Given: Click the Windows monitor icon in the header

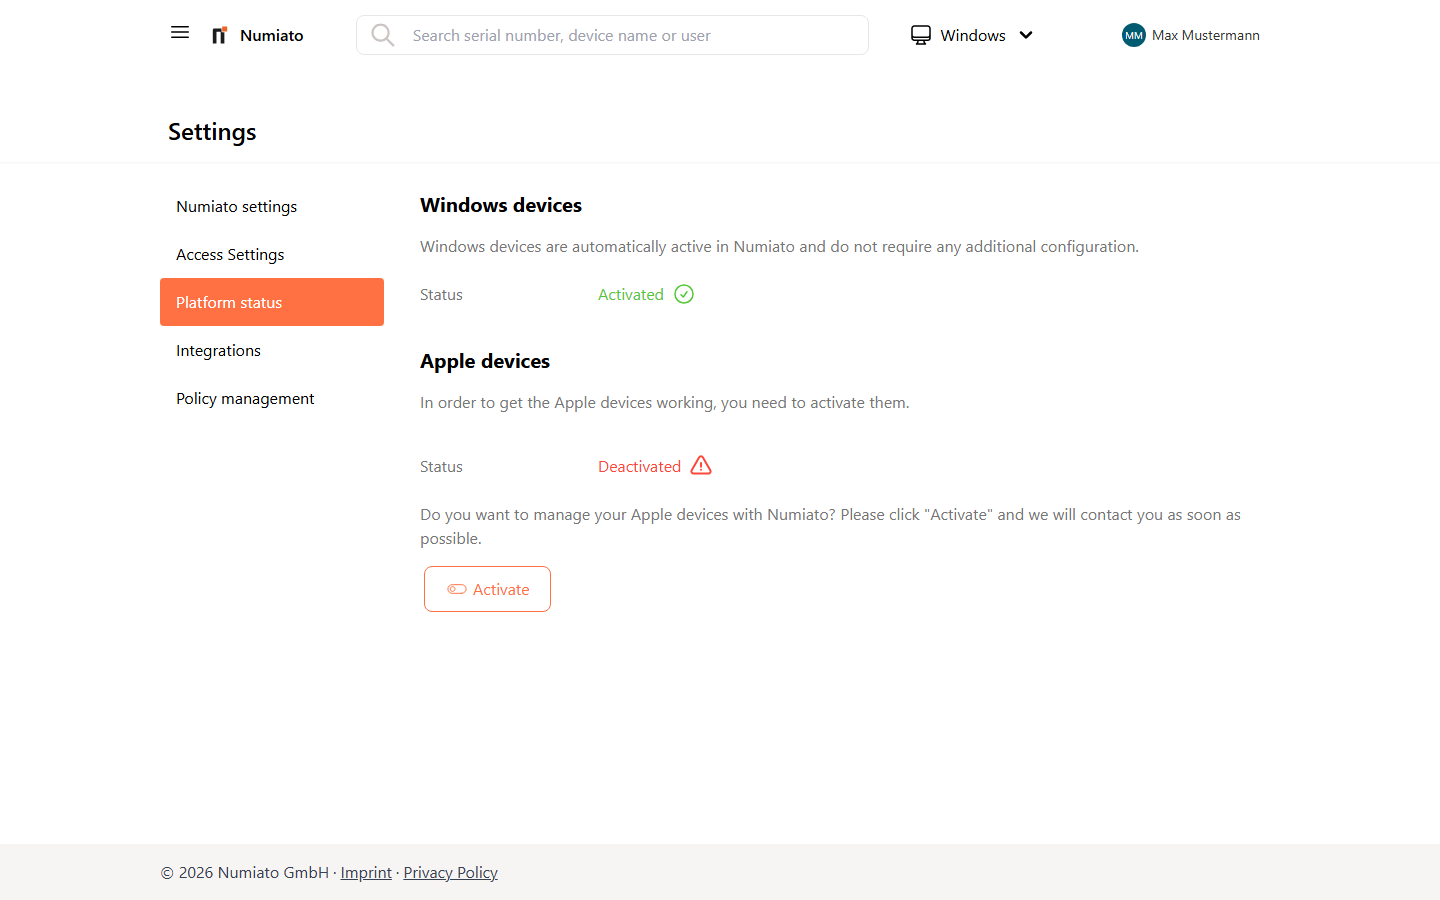Looking at the screenshot, I should click(x=920, y=34).
